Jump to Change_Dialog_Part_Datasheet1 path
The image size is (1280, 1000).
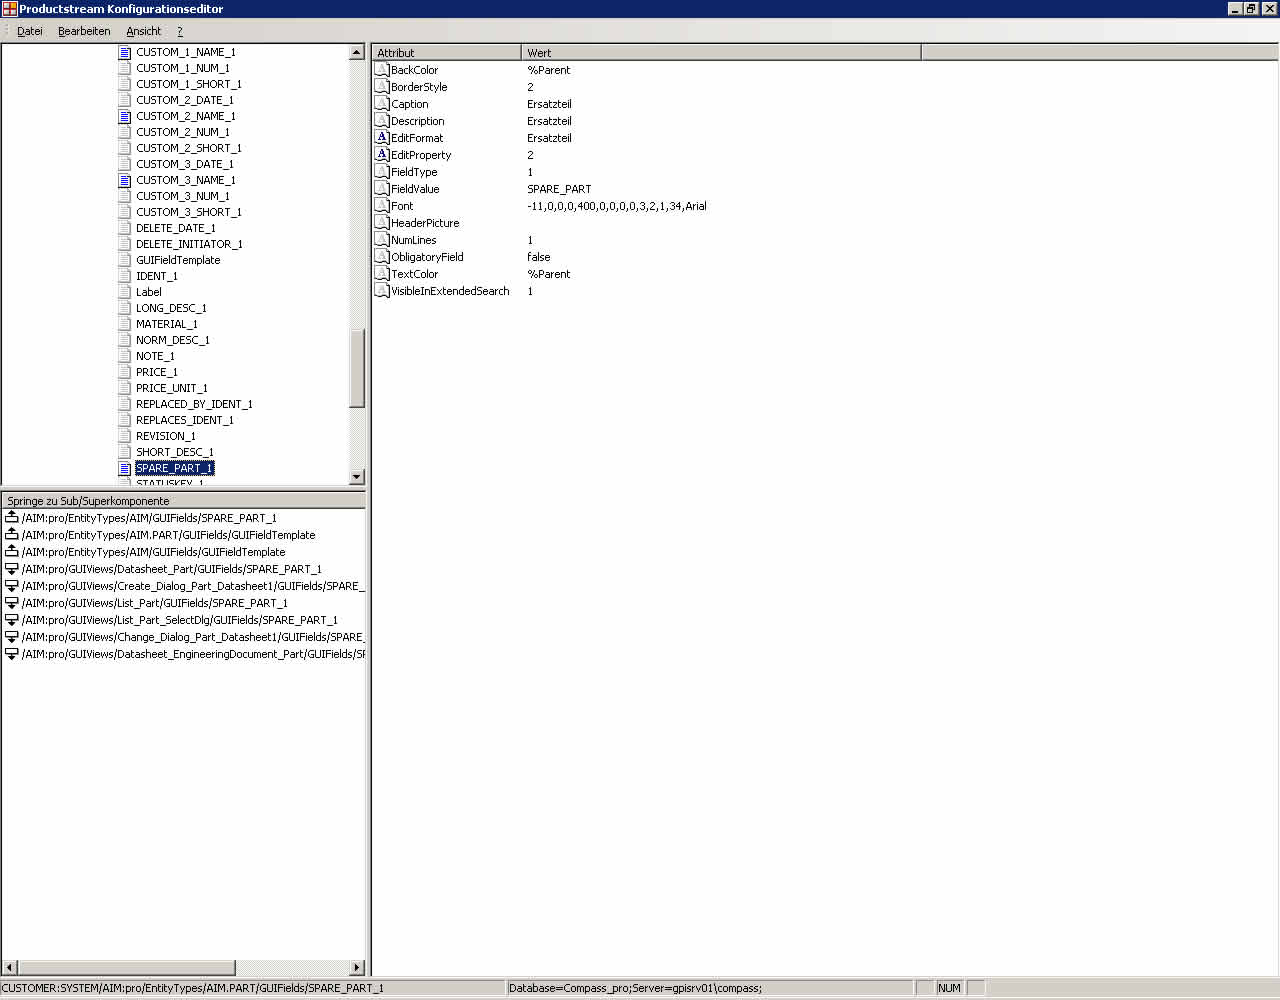tap(193, 637)
